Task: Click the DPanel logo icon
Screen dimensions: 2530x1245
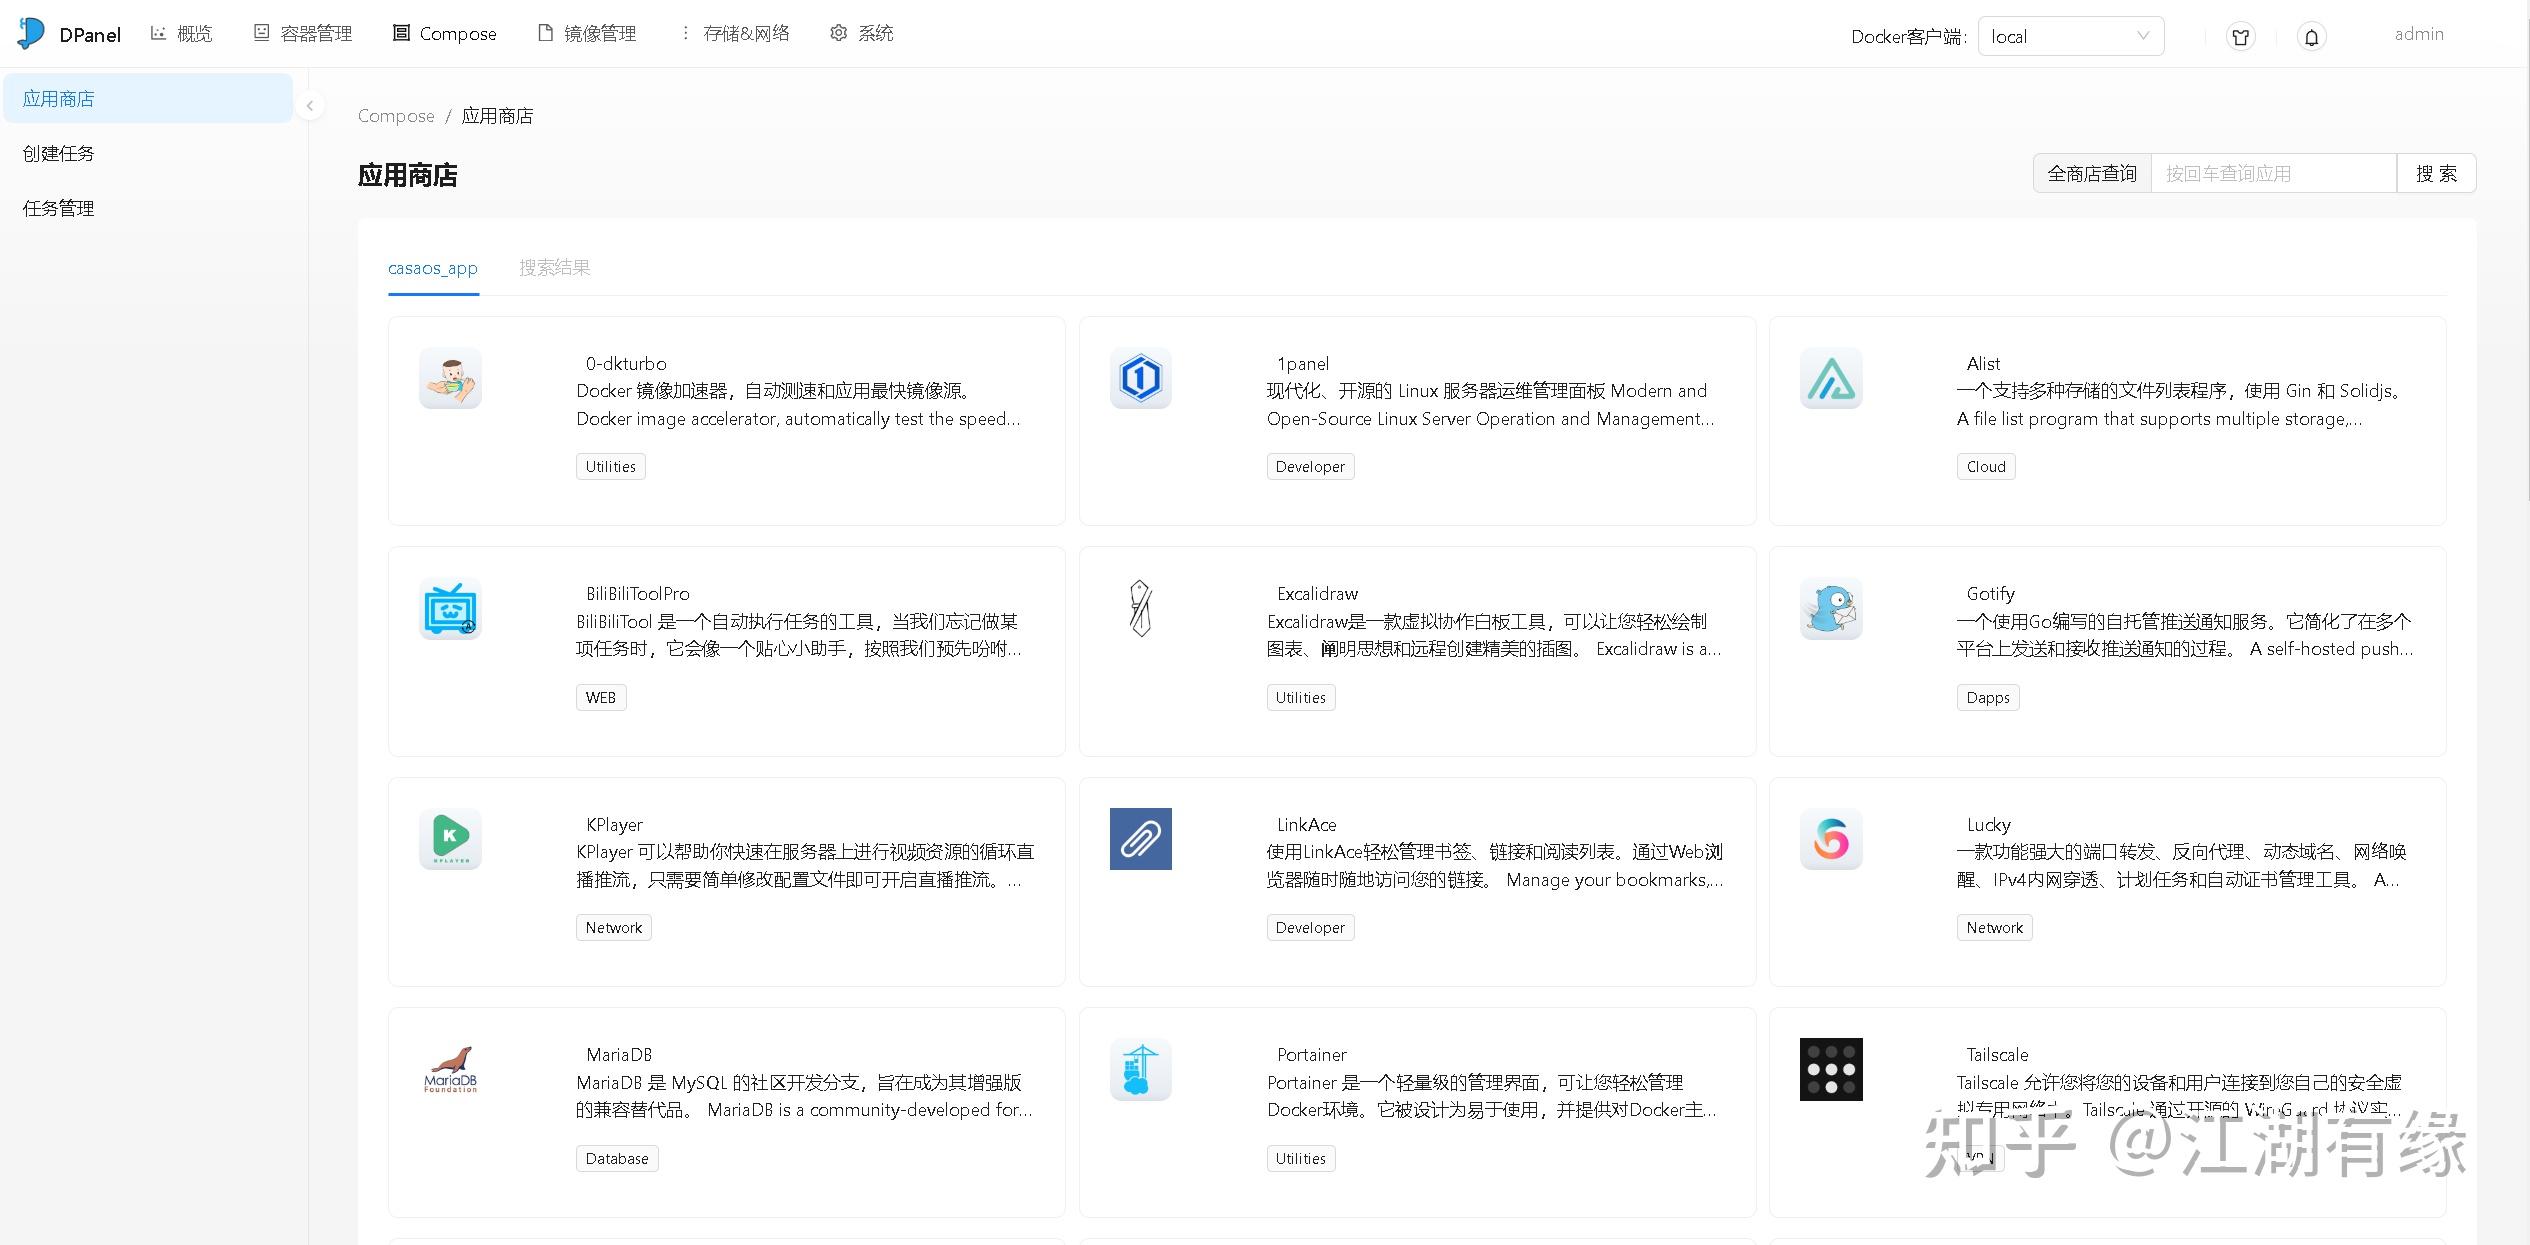Action: click(29, 33)
